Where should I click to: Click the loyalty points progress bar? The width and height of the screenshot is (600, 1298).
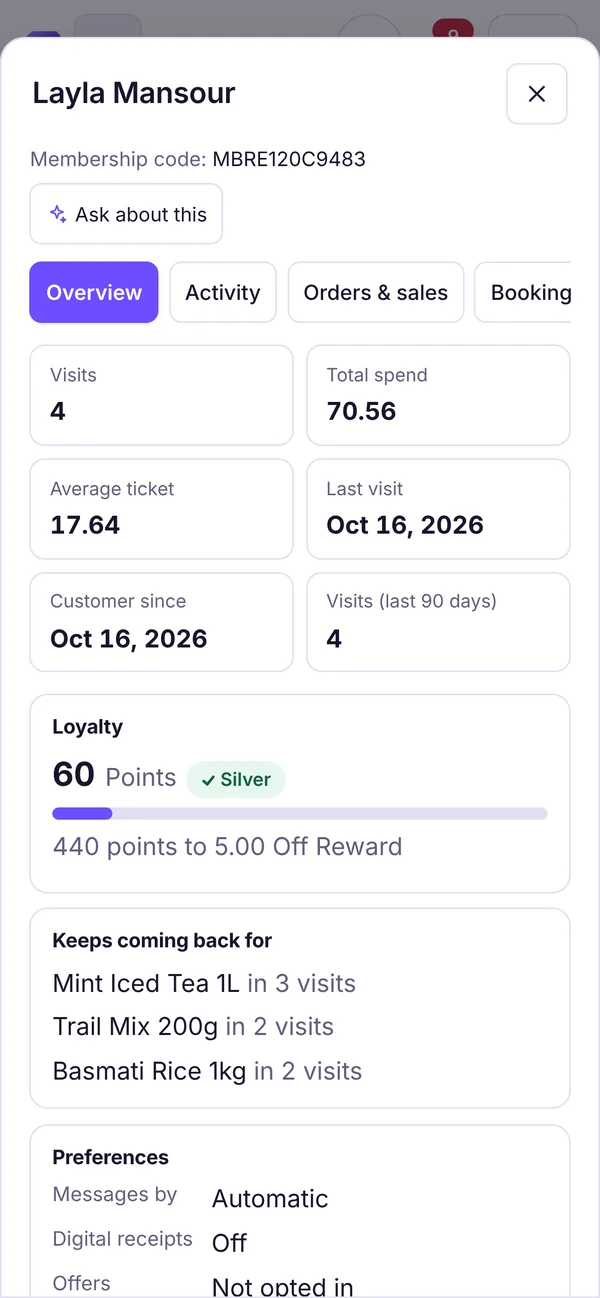pos(300,813)
